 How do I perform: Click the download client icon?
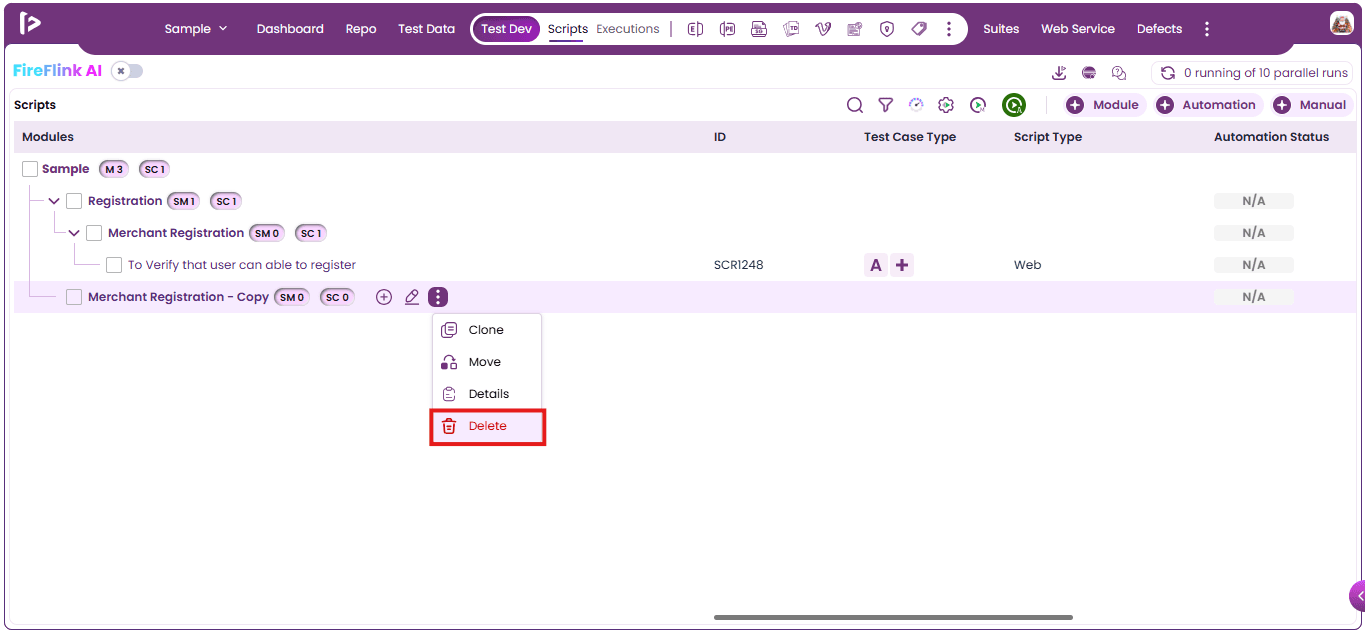tap(1059, 73)
